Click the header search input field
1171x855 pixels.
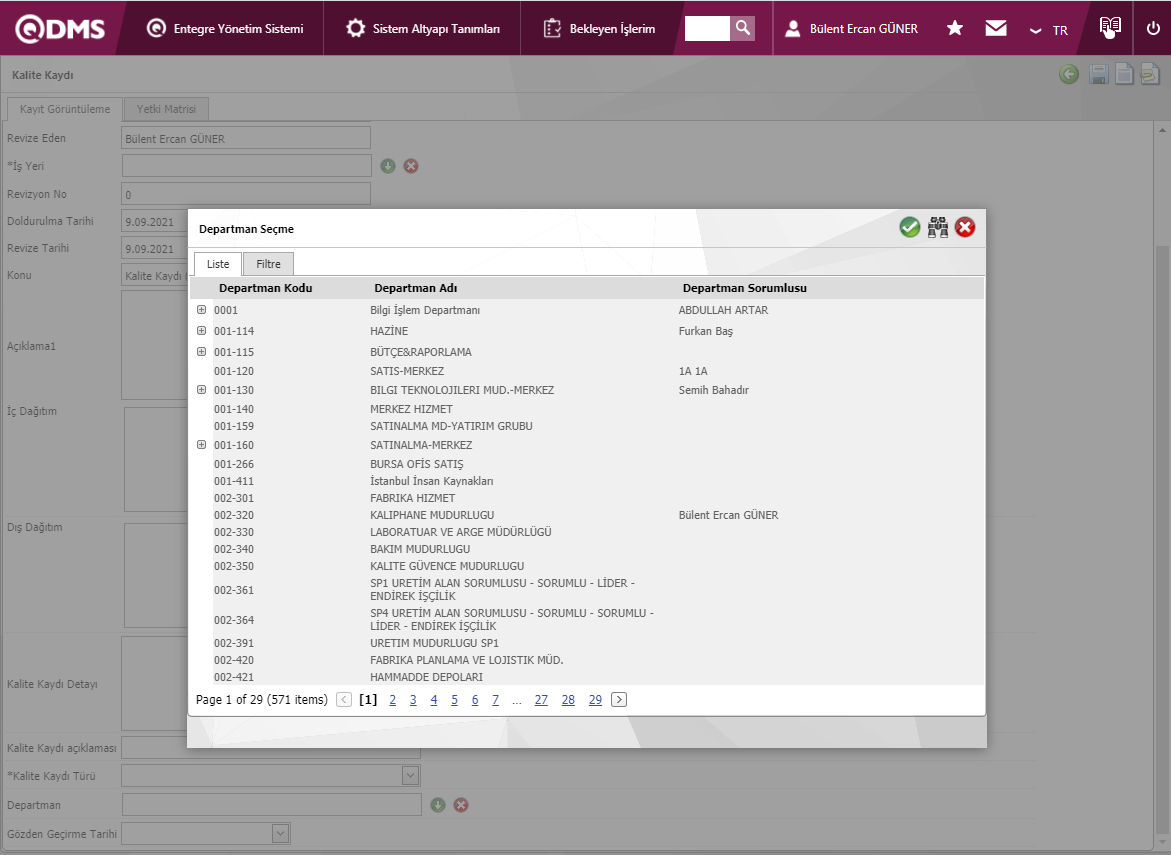pos(707,28)
